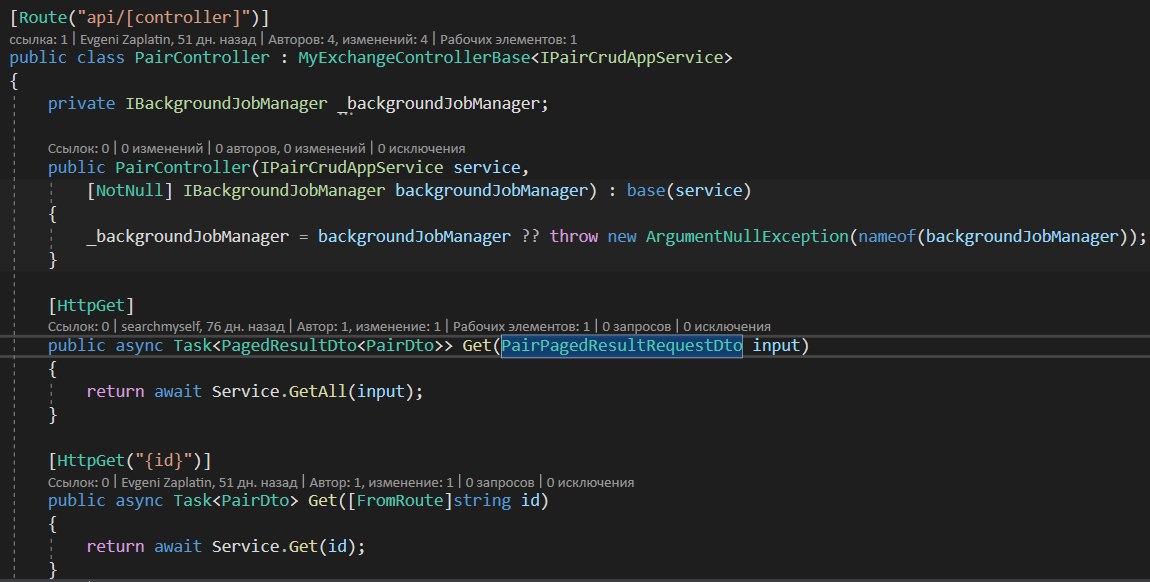Click the PagedResultDto return type
This screenshot has width=1150, height=582.
pyautogui.click(x=289, y=345)
